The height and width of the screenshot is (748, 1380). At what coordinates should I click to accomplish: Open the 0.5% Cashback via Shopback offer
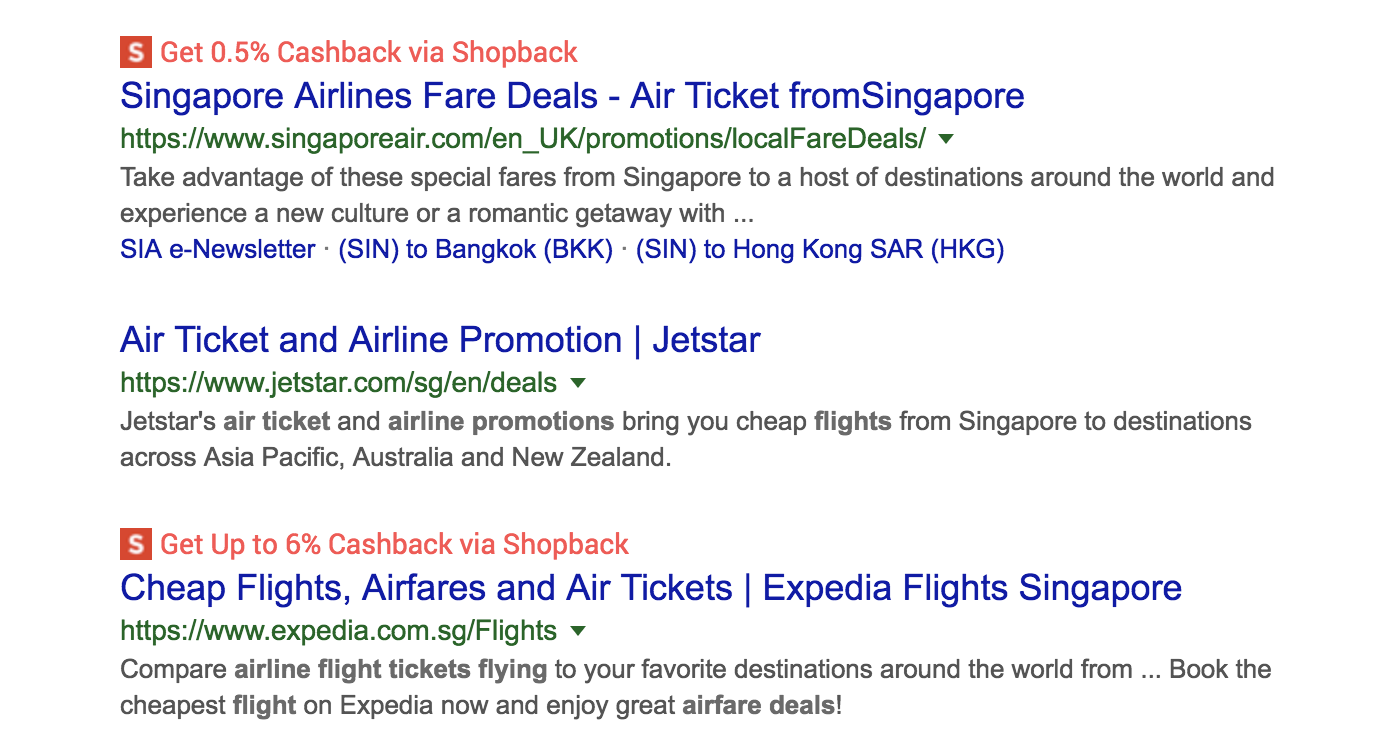tap(369, 52)
